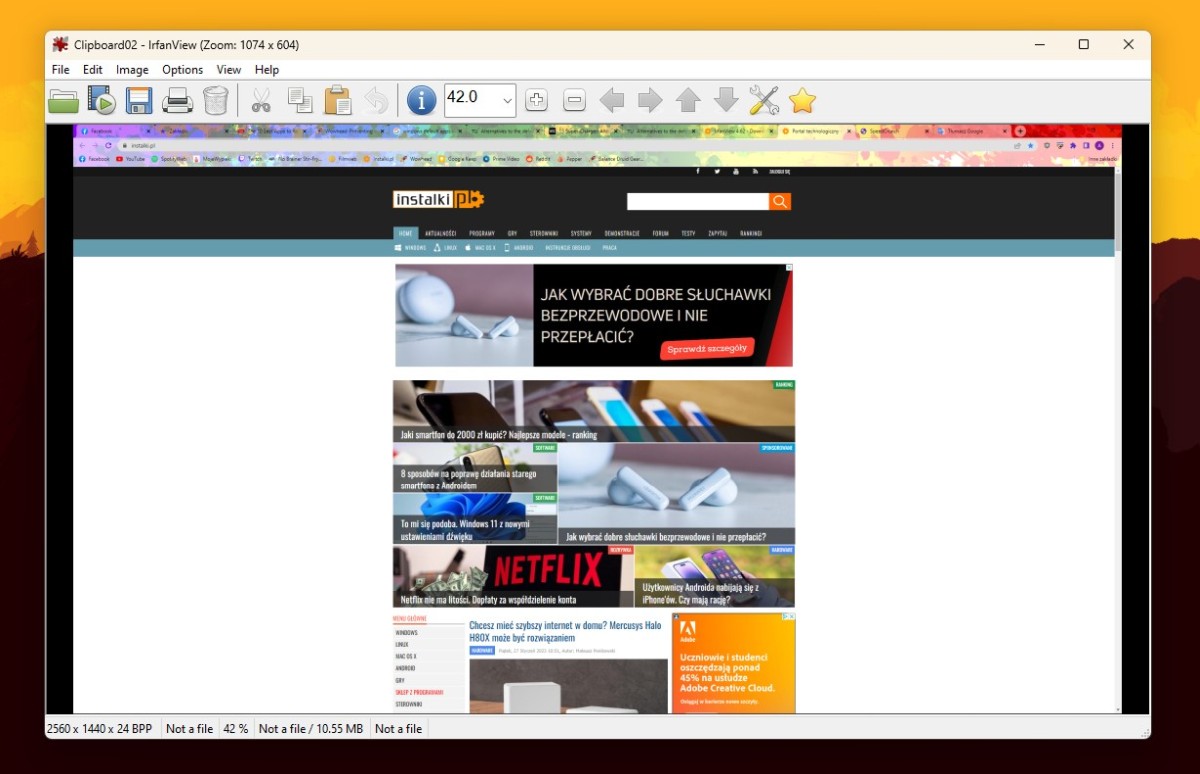Click the Print toolbar icon
The image size is (1200, 774).
click(x=177, y=100)
